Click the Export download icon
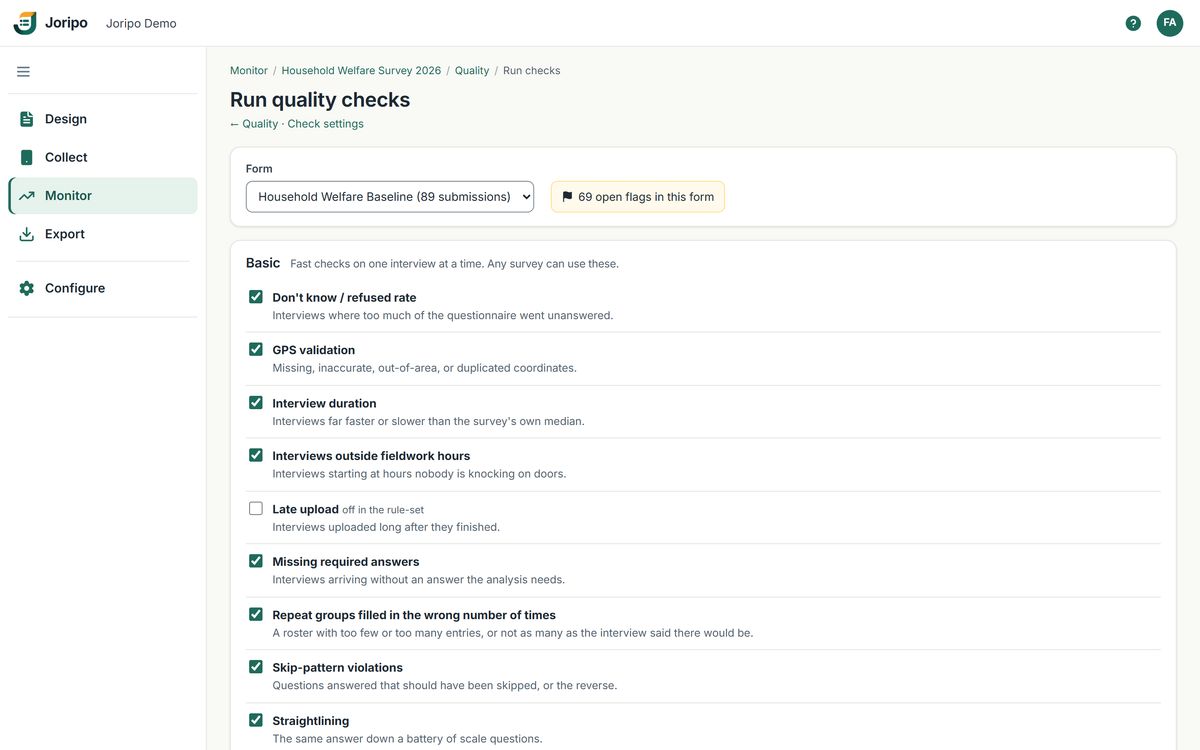Image resolution: width=1200 pixels, height=750 pixels. tap(27, 234)
